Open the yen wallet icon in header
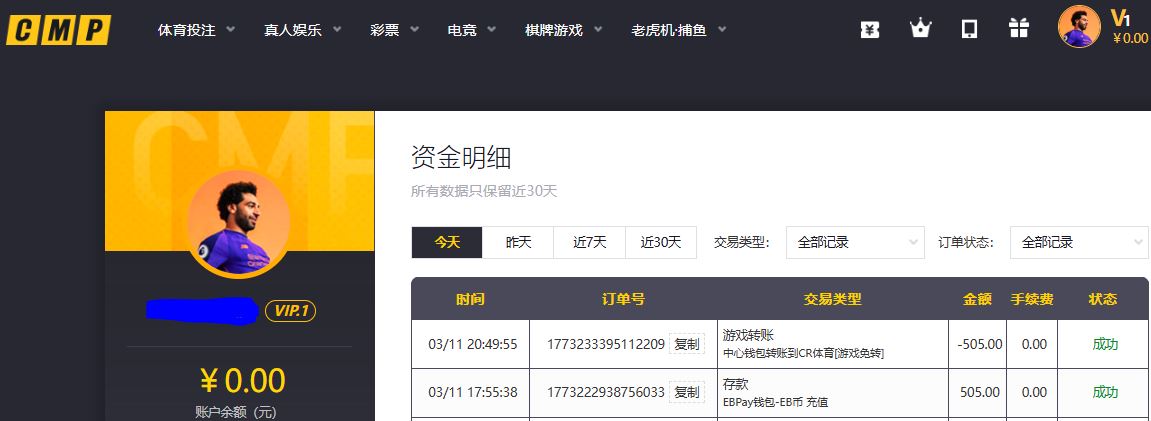 coord(870,30)
